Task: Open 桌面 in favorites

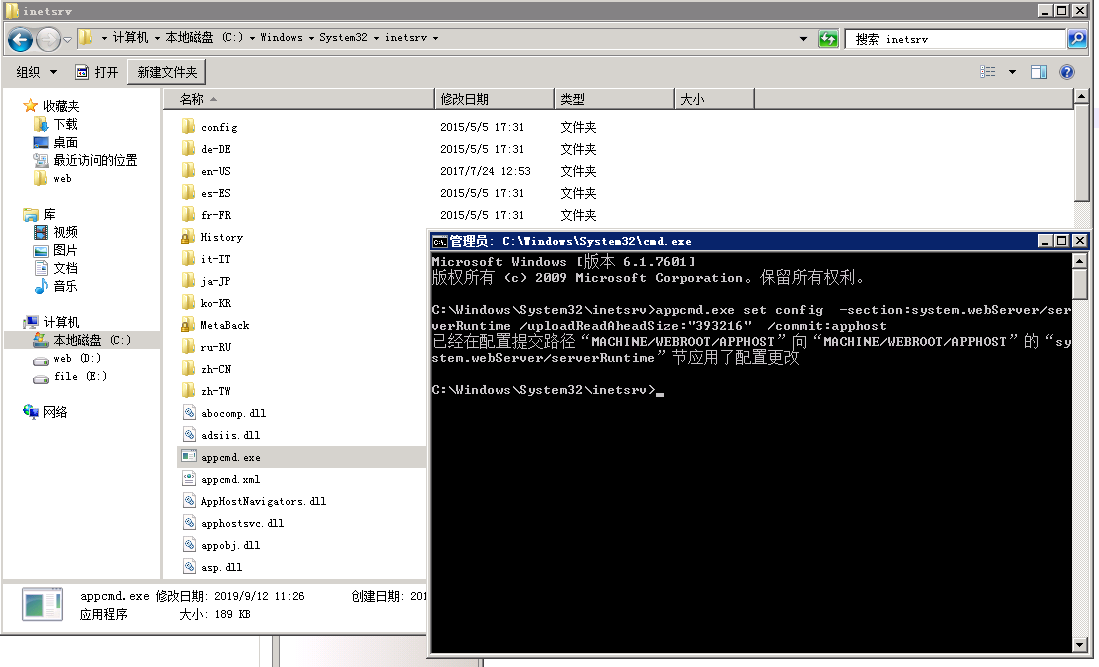Action: tap(56, 143)
